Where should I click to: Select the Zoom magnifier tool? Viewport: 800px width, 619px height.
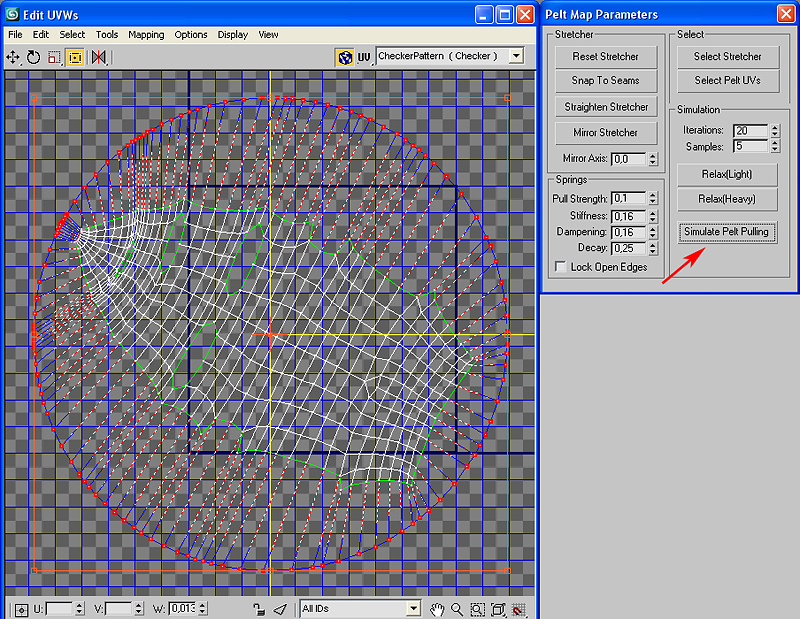point(457,609)
